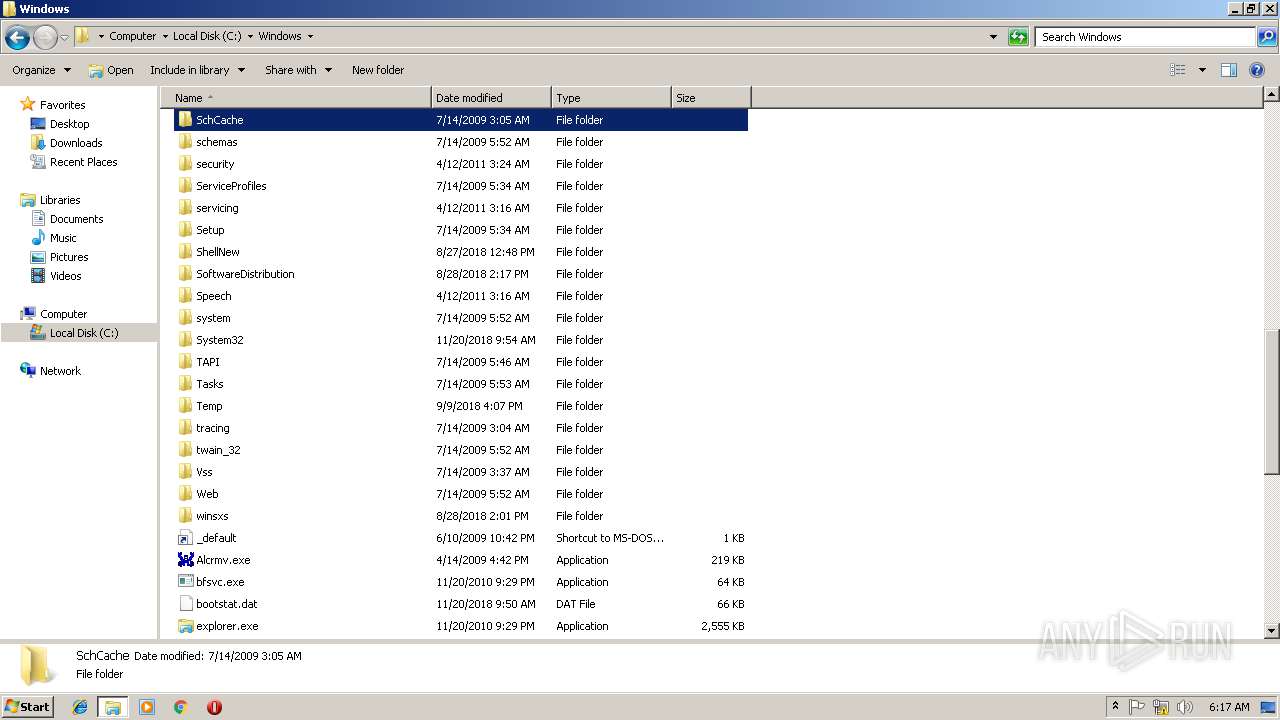The image size is (1280, 720).
Task: Open Downloads in Favorites
Action: [x=76, y=143]
